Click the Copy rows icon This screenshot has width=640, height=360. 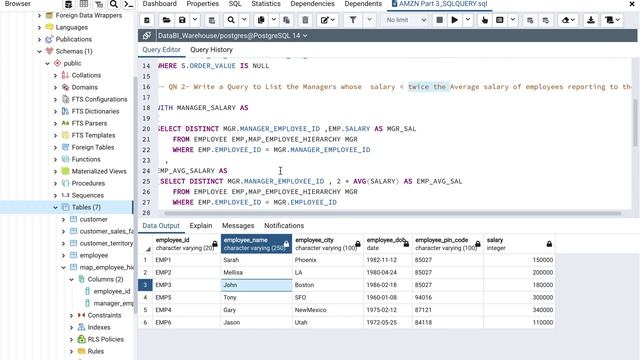[261, 20]
